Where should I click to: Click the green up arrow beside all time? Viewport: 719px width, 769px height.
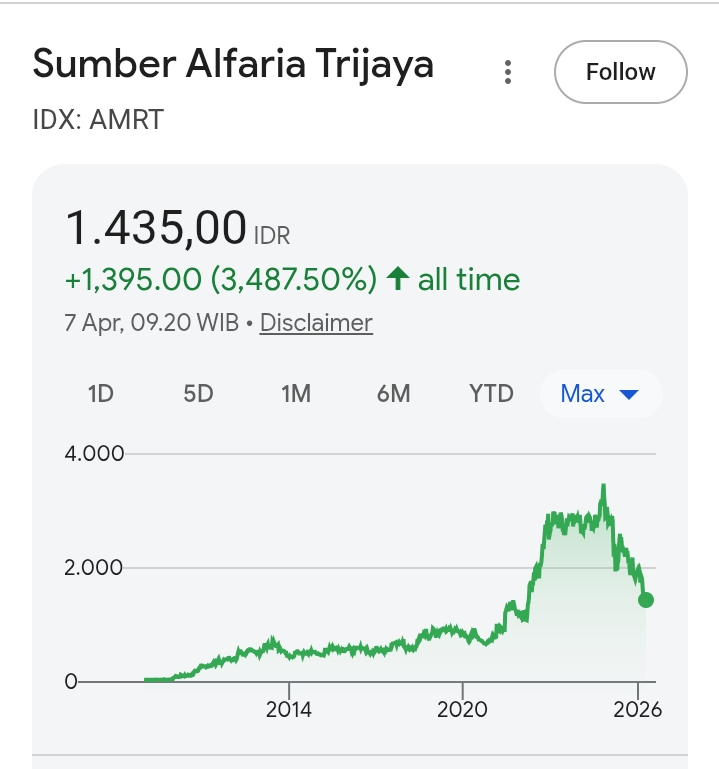[x=397, y=279]
